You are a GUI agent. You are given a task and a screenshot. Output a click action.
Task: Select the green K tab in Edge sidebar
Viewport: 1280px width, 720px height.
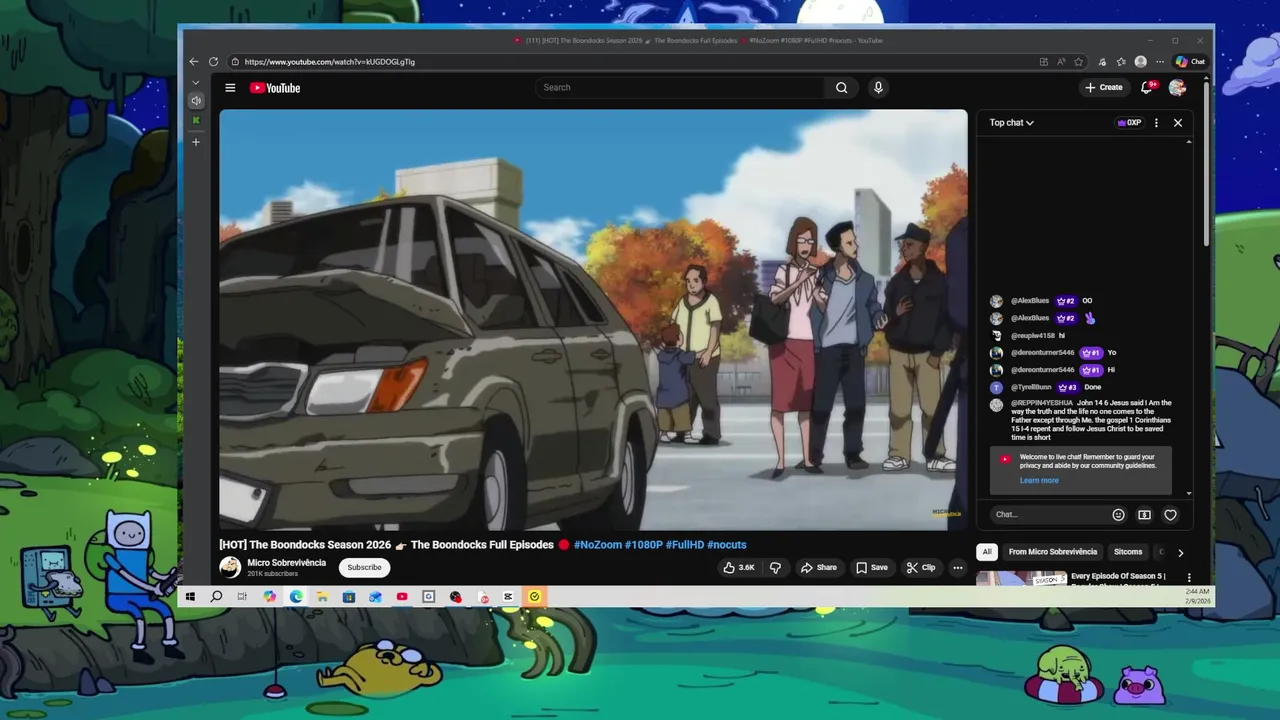point(196,121)
